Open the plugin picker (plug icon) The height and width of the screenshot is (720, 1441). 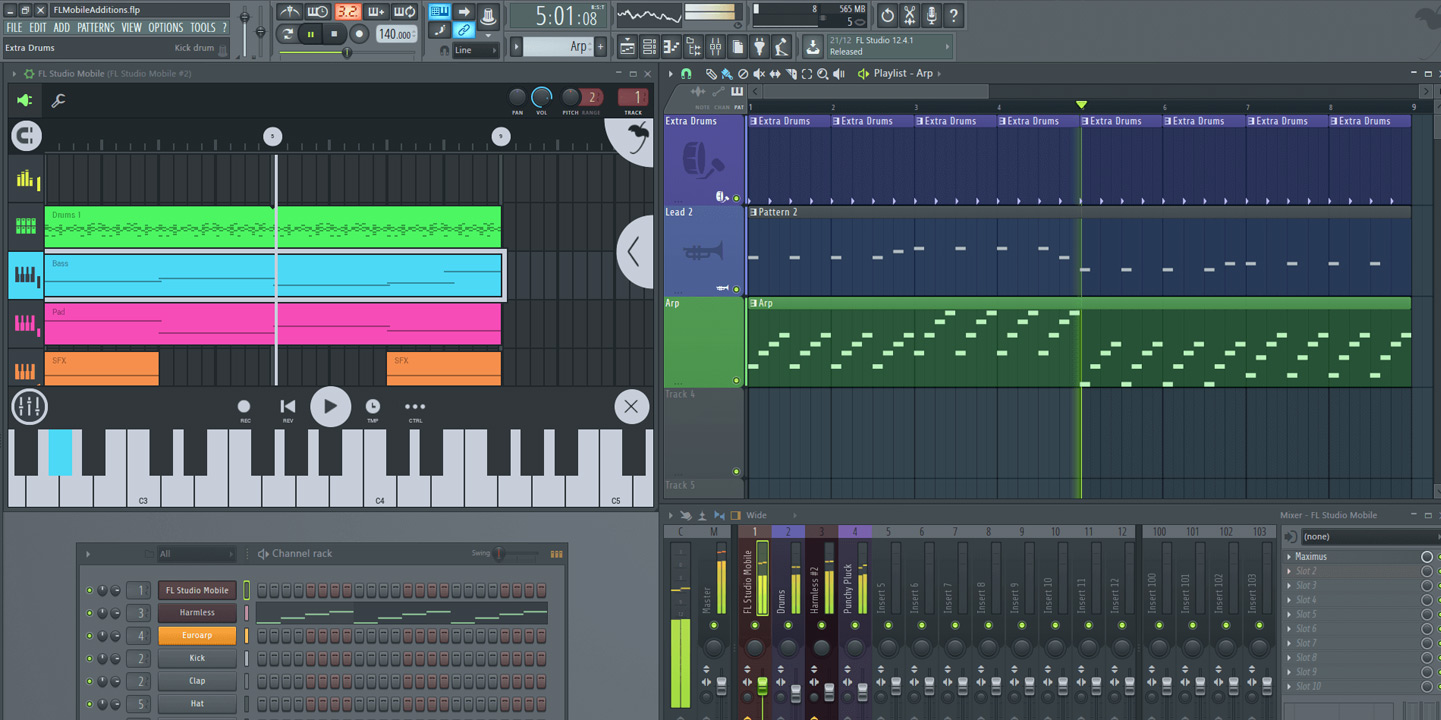coord(759,47)
